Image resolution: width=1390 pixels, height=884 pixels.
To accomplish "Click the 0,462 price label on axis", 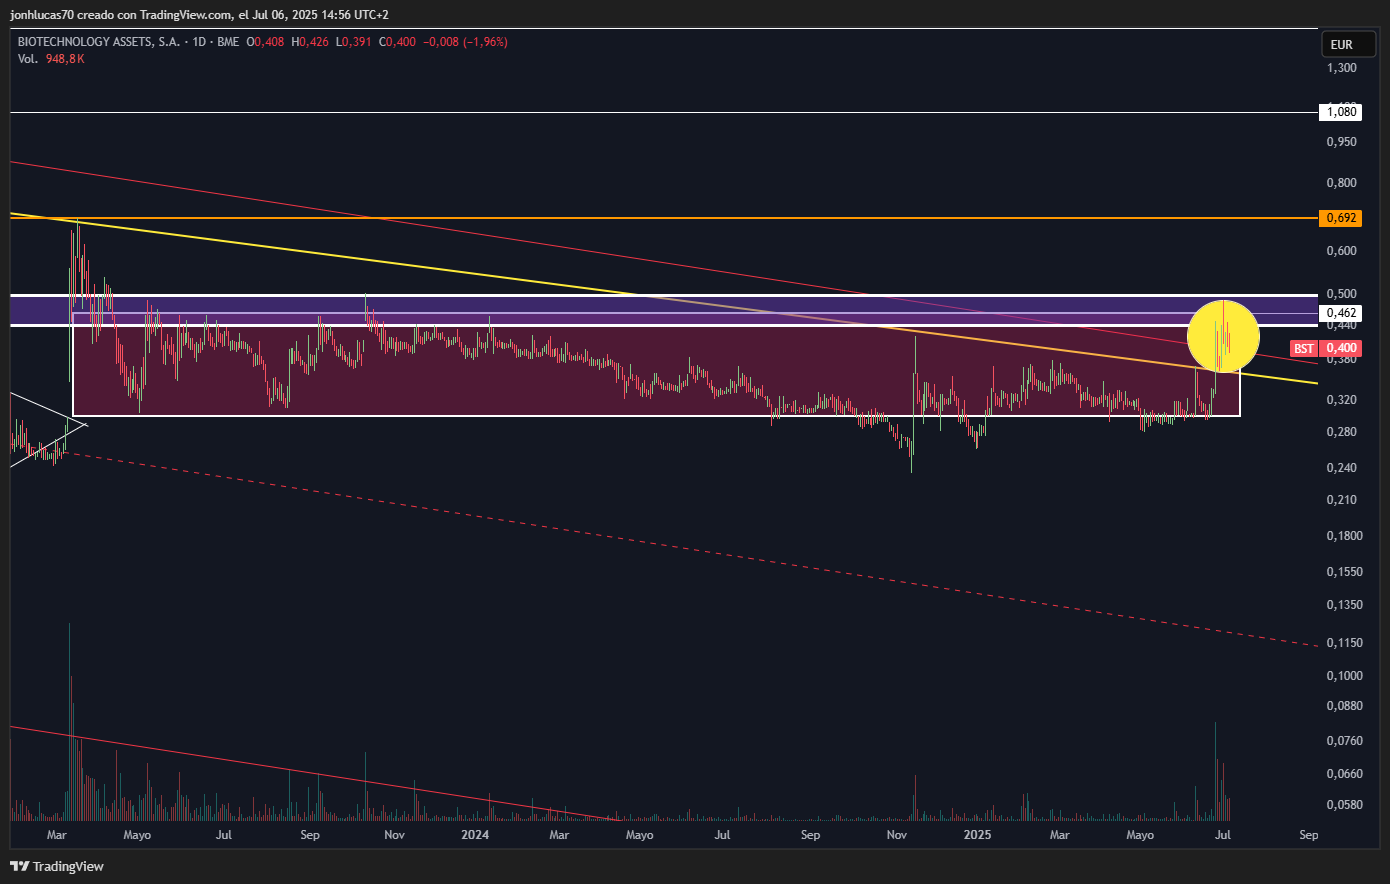I will (x=1341, y=313).
